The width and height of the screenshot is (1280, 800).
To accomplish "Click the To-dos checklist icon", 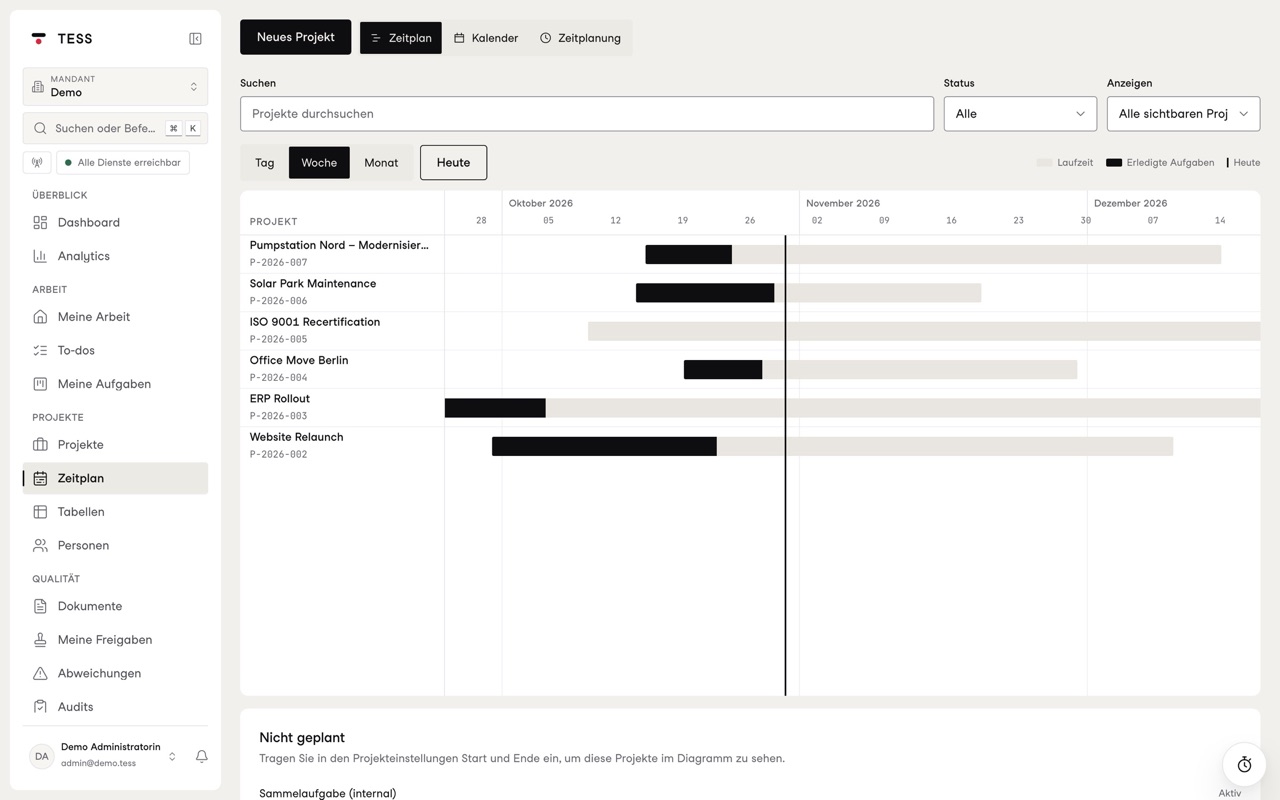I will pos(40,350).
